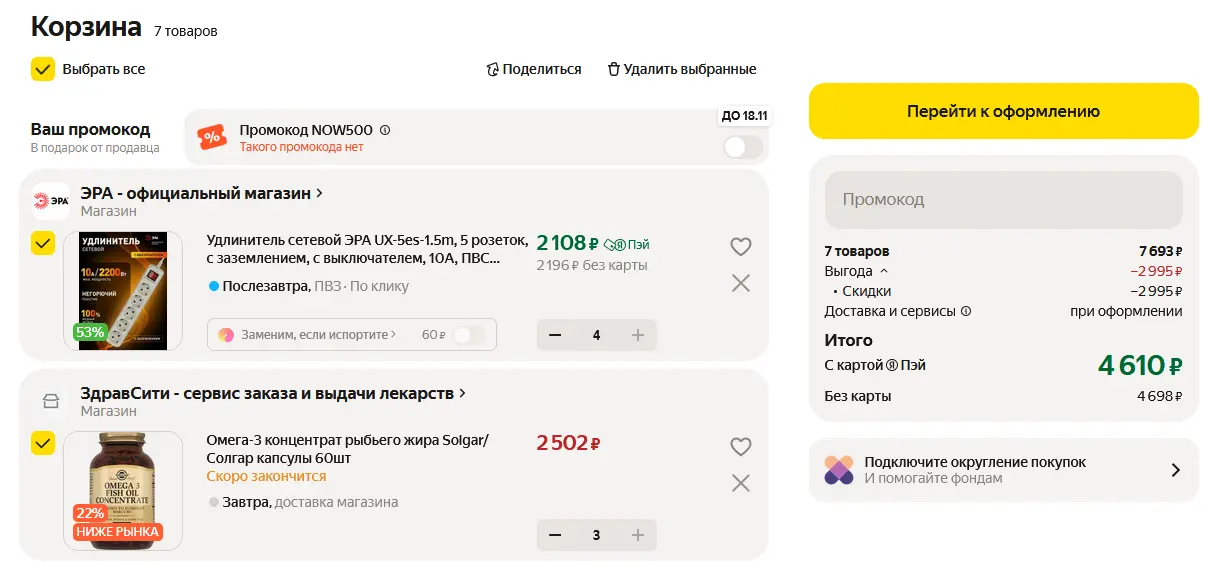Increase ЭРА extension cord quantity with plus
1208x578 pixels.
[637, 335]
